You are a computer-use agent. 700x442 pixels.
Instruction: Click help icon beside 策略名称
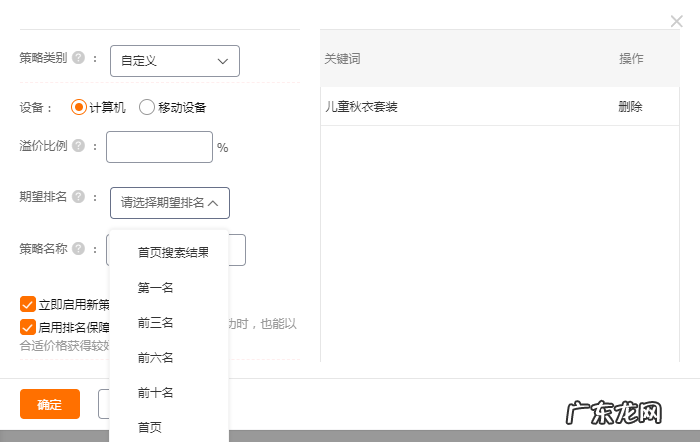click(79, 249)
